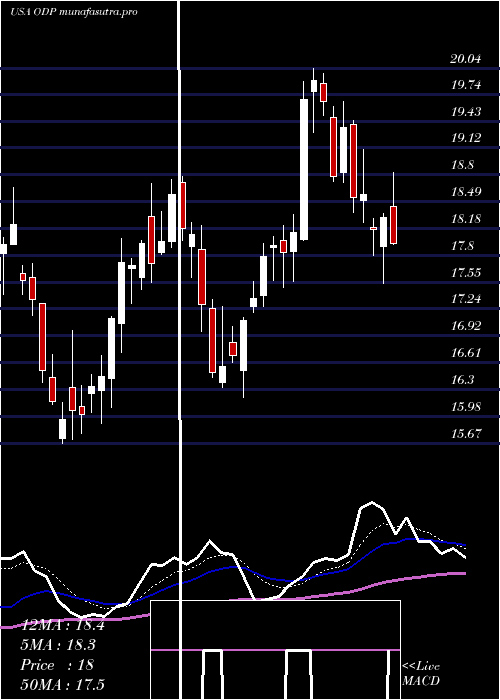Screen dimensions: 500x700
Task: Click the 18.8 price level label
Action: click(462, 165)
